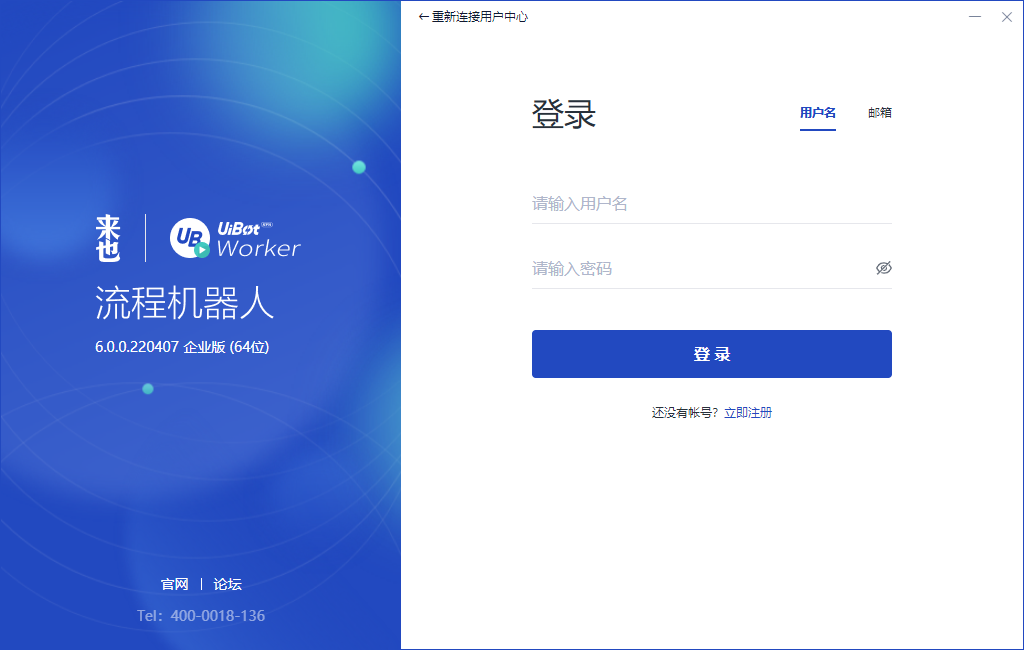Minimize the login window
The width and height of the screenshot is (1024, 650).
(975, 17)
